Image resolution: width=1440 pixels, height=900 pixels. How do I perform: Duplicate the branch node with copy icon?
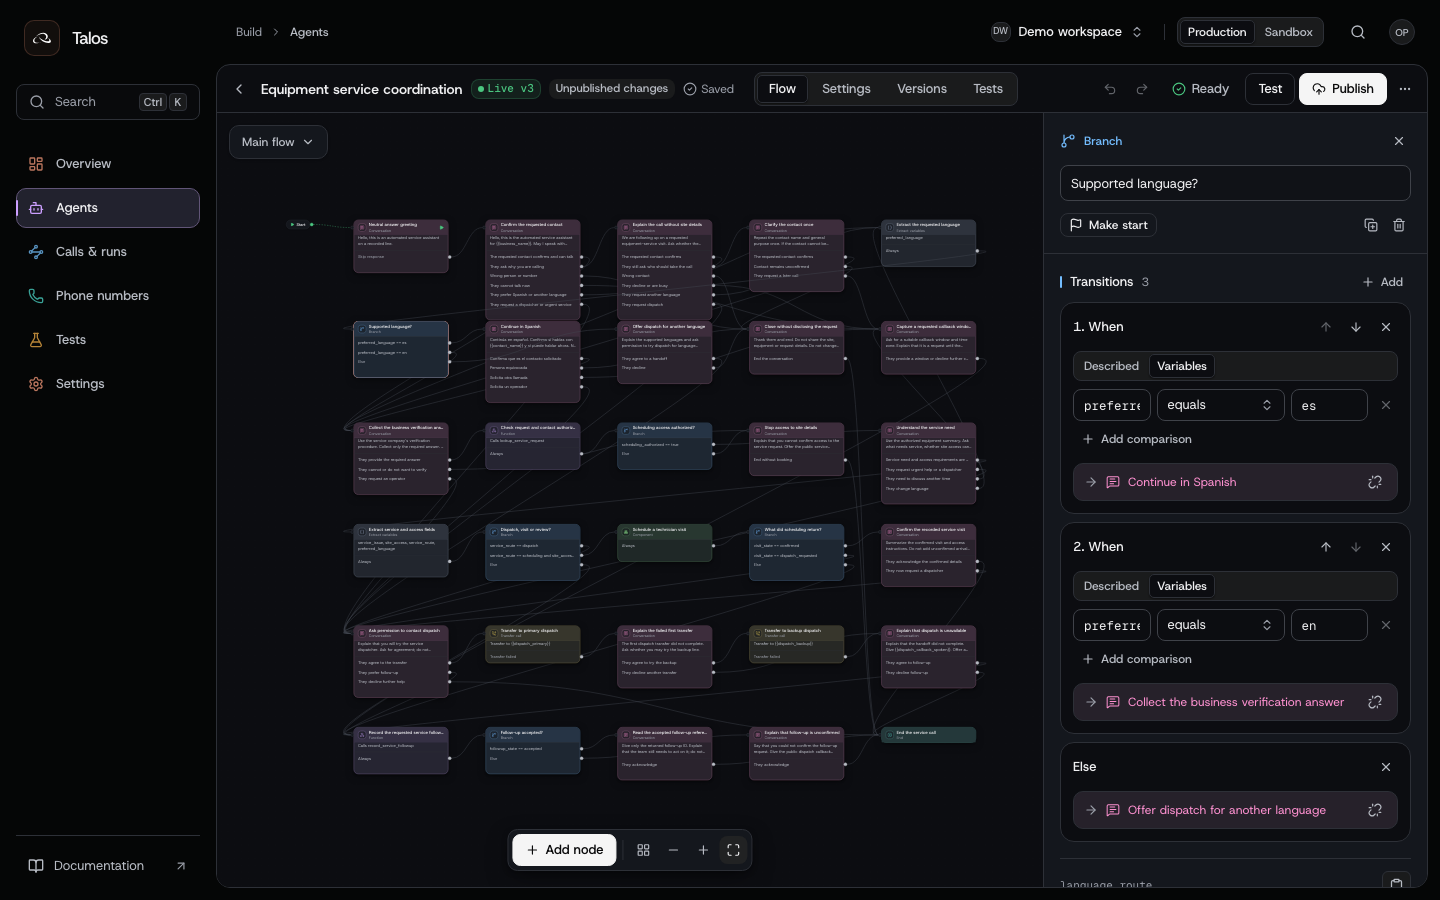pyautogui.click(x=1371, y=225)
